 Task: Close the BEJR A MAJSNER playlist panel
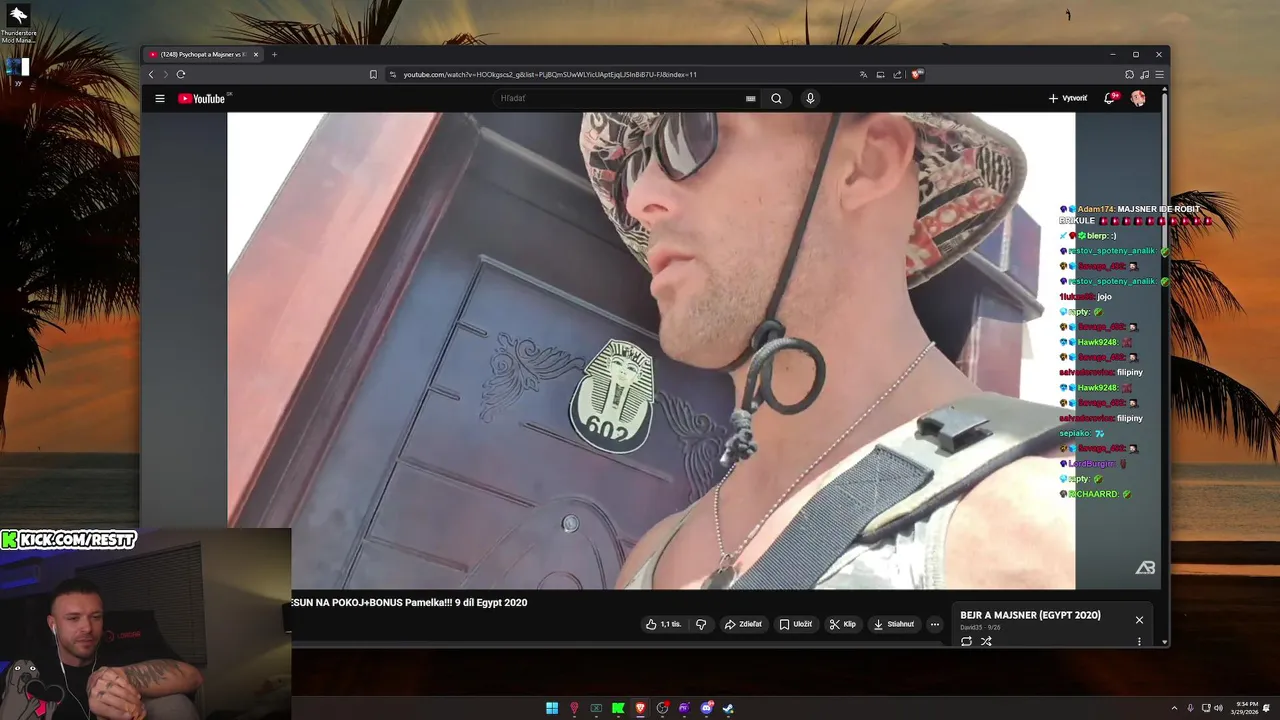1139,620
